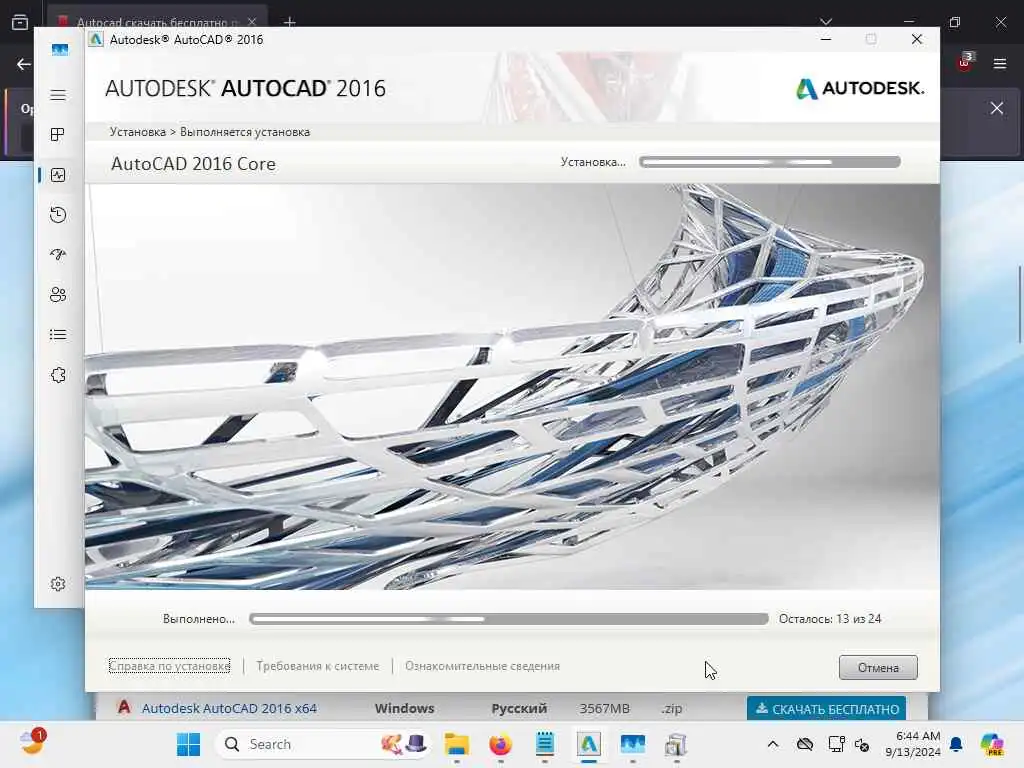The height and width of the screenshot is (768, 1024).
Task: Click the overall 'Выполнено' progress bar
Action: tap(509, 619)
